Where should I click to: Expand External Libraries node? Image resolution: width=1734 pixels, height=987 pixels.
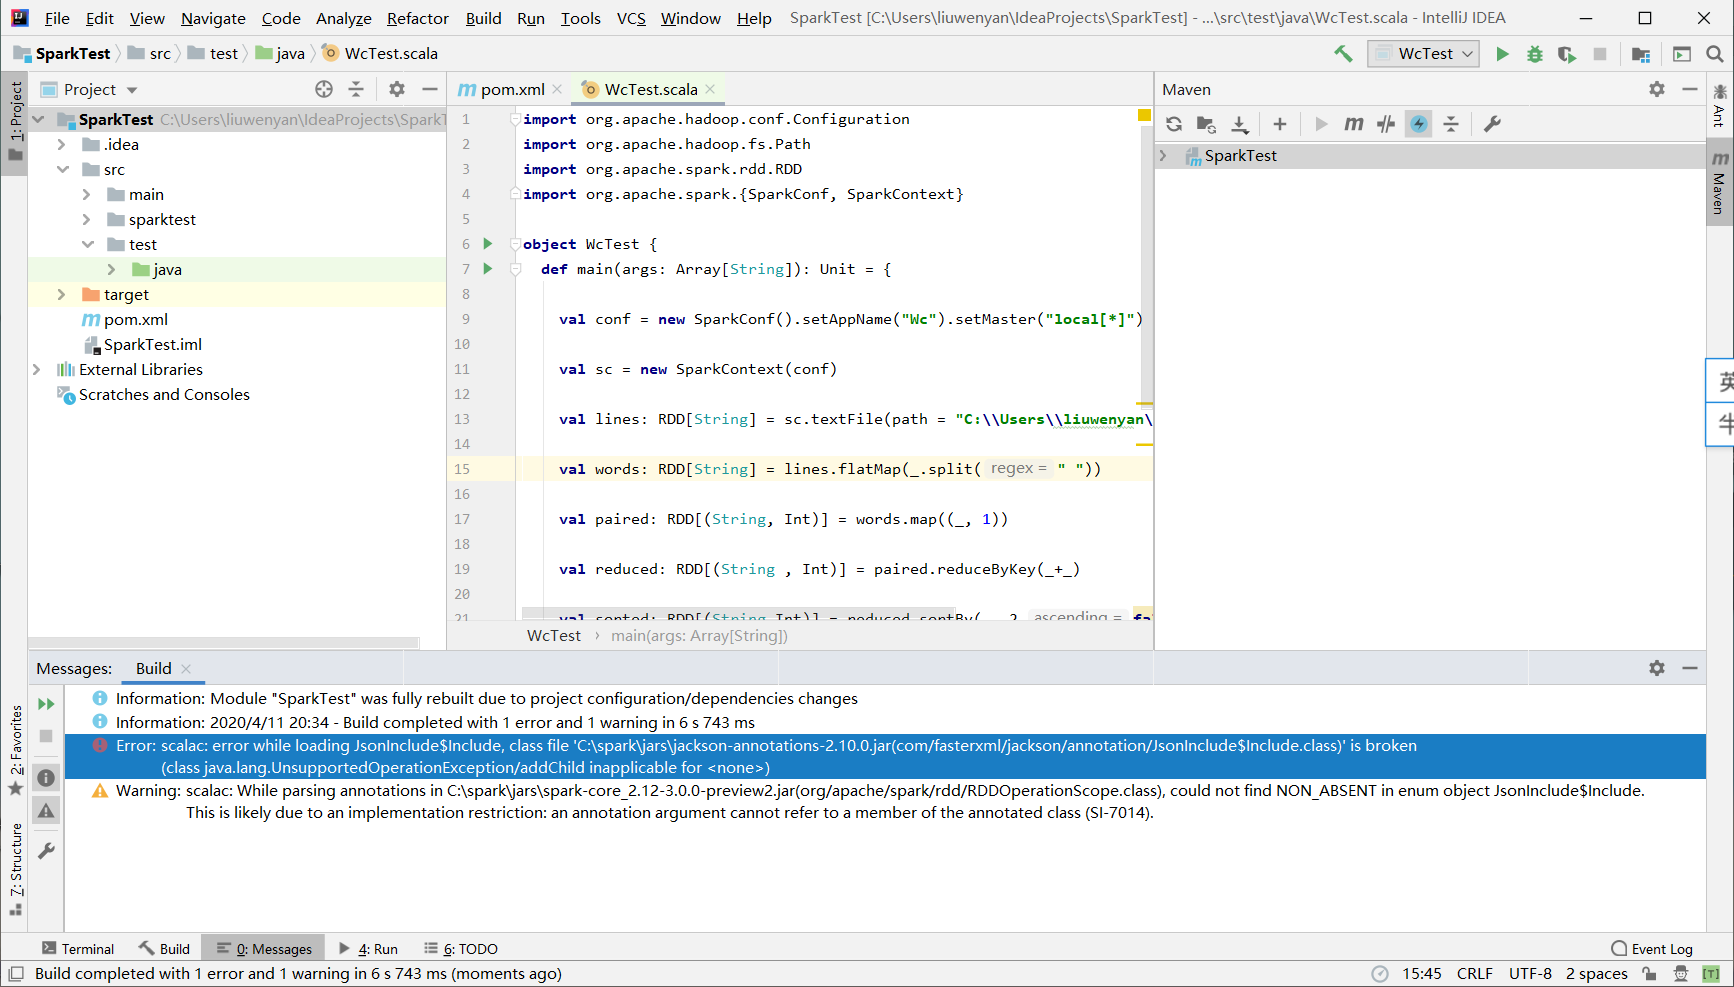37,369
